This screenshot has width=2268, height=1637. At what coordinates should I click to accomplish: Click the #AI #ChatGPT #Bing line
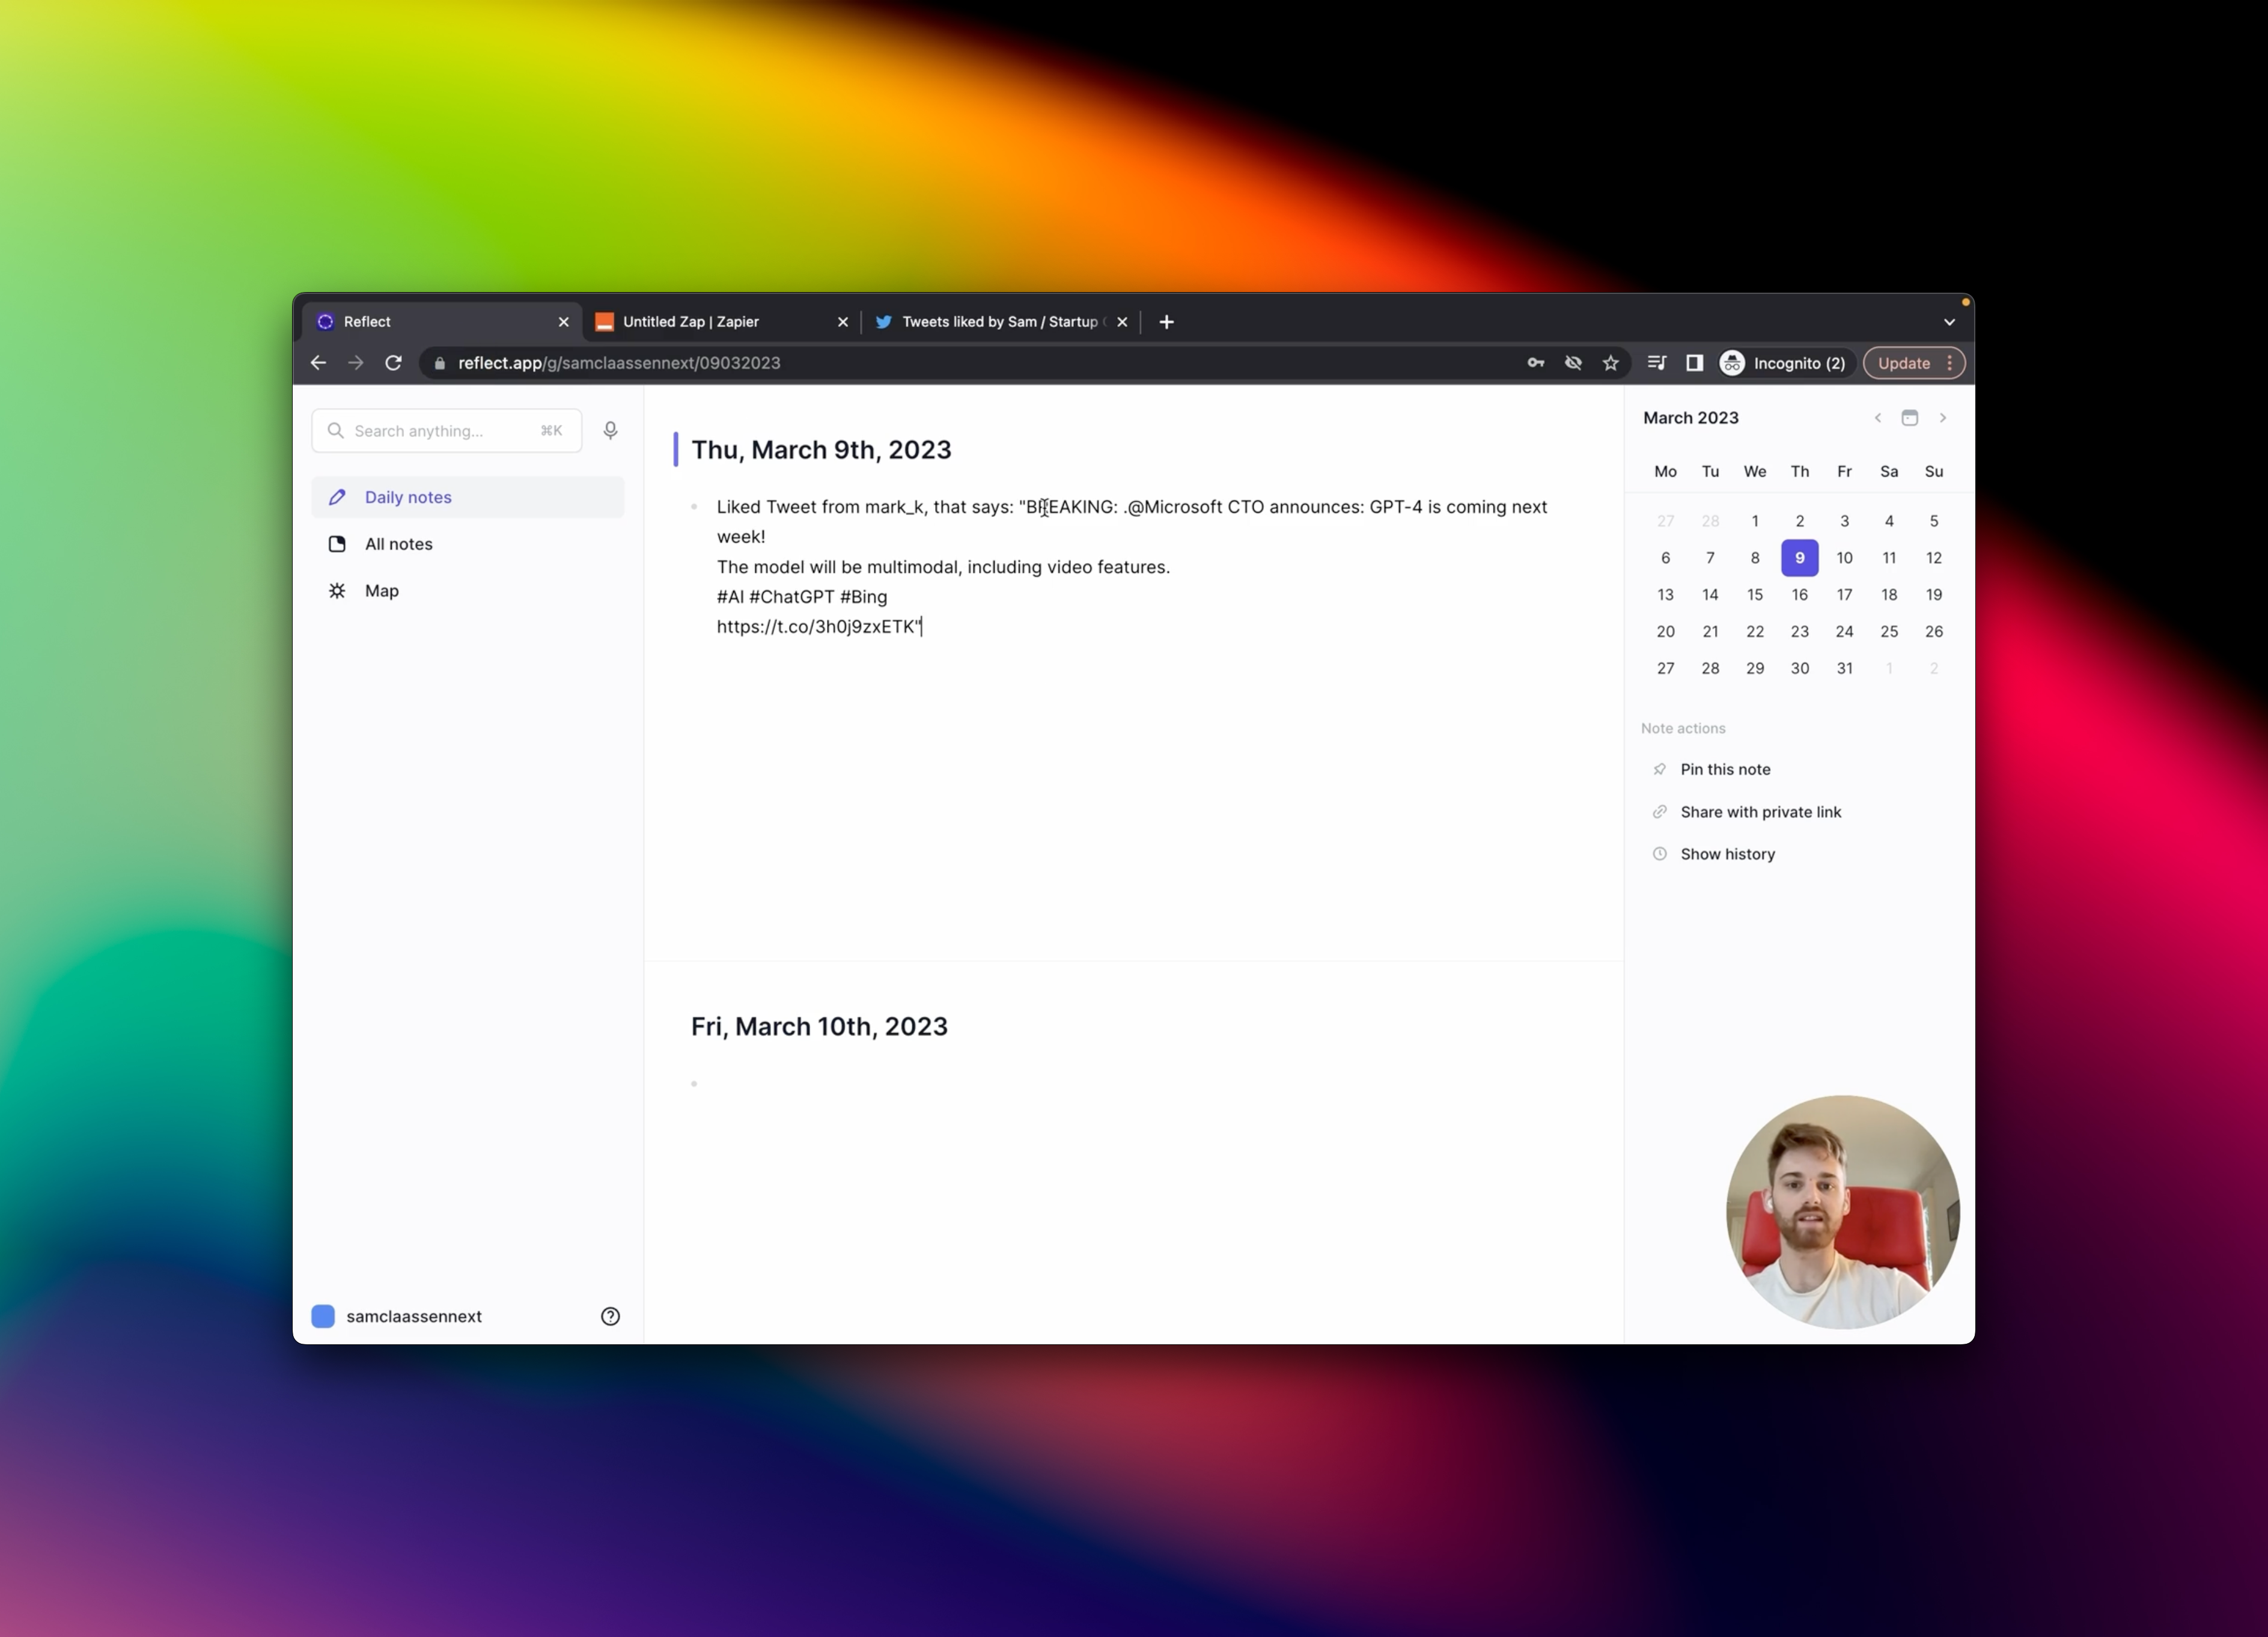(802, 597)
